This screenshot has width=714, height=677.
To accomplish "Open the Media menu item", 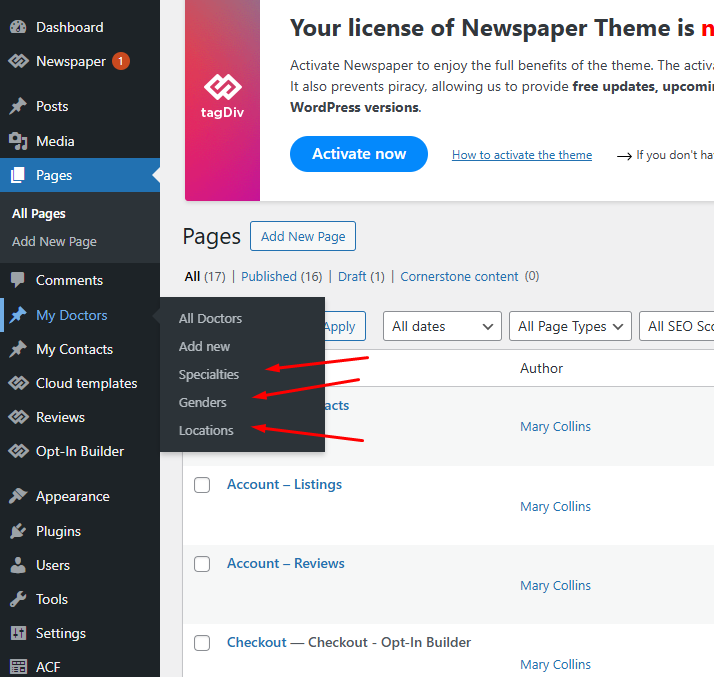I will coord(80,141).
